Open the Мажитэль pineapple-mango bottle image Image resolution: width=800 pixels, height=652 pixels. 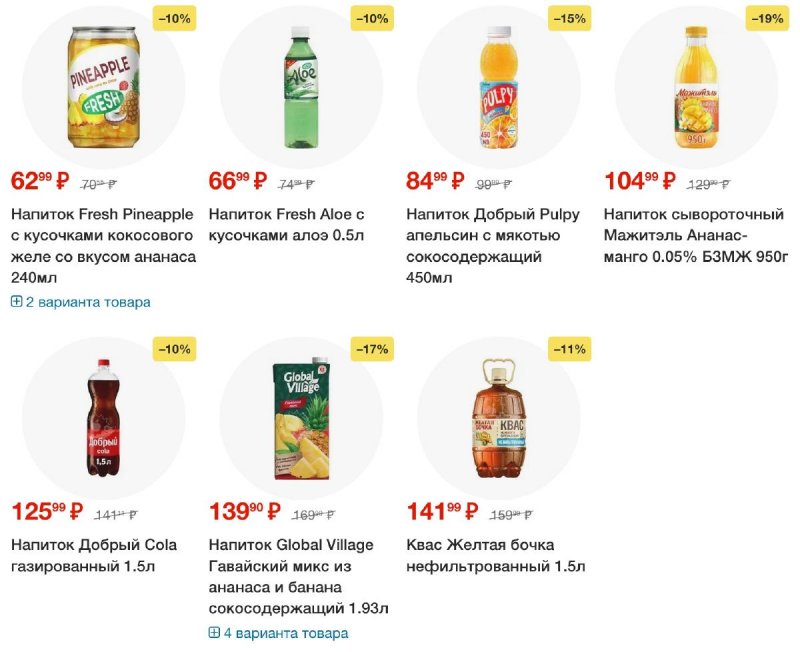click(x=696, y=87)
